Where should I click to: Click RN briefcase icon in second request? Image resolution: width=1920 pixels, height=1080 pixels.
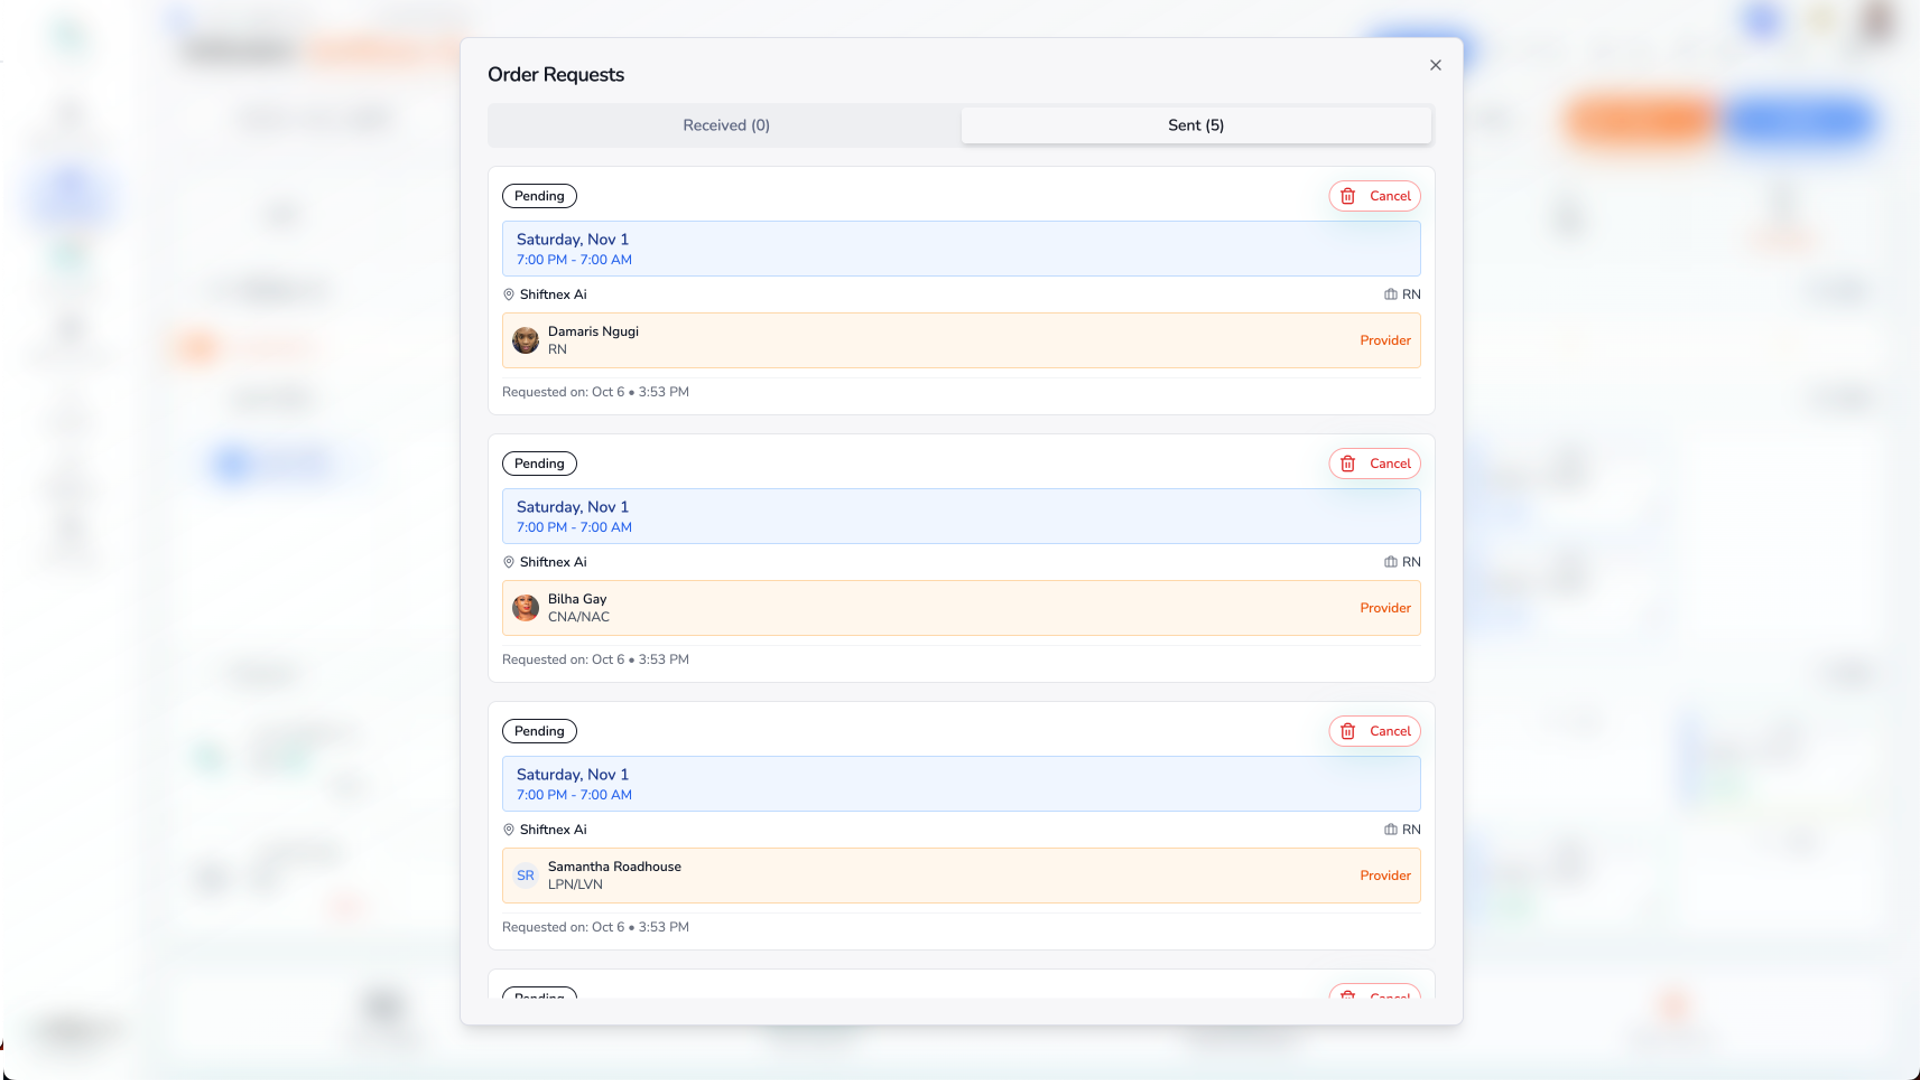point(1390,562)
